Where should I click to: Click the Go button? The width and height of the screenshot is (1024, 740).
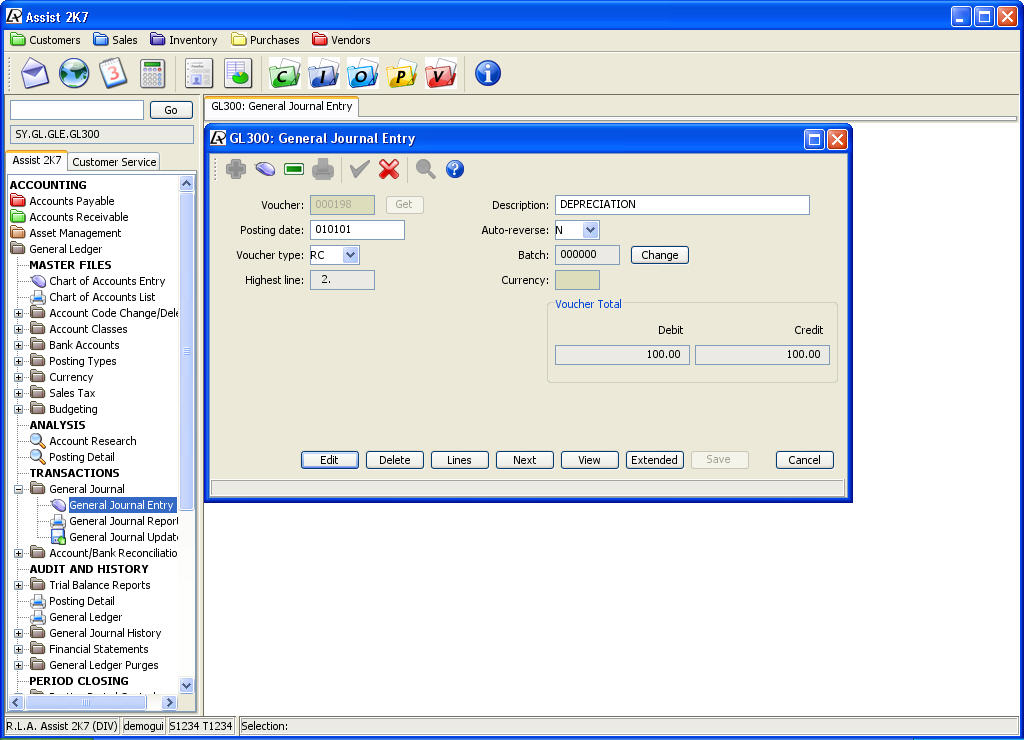[171, 110]
